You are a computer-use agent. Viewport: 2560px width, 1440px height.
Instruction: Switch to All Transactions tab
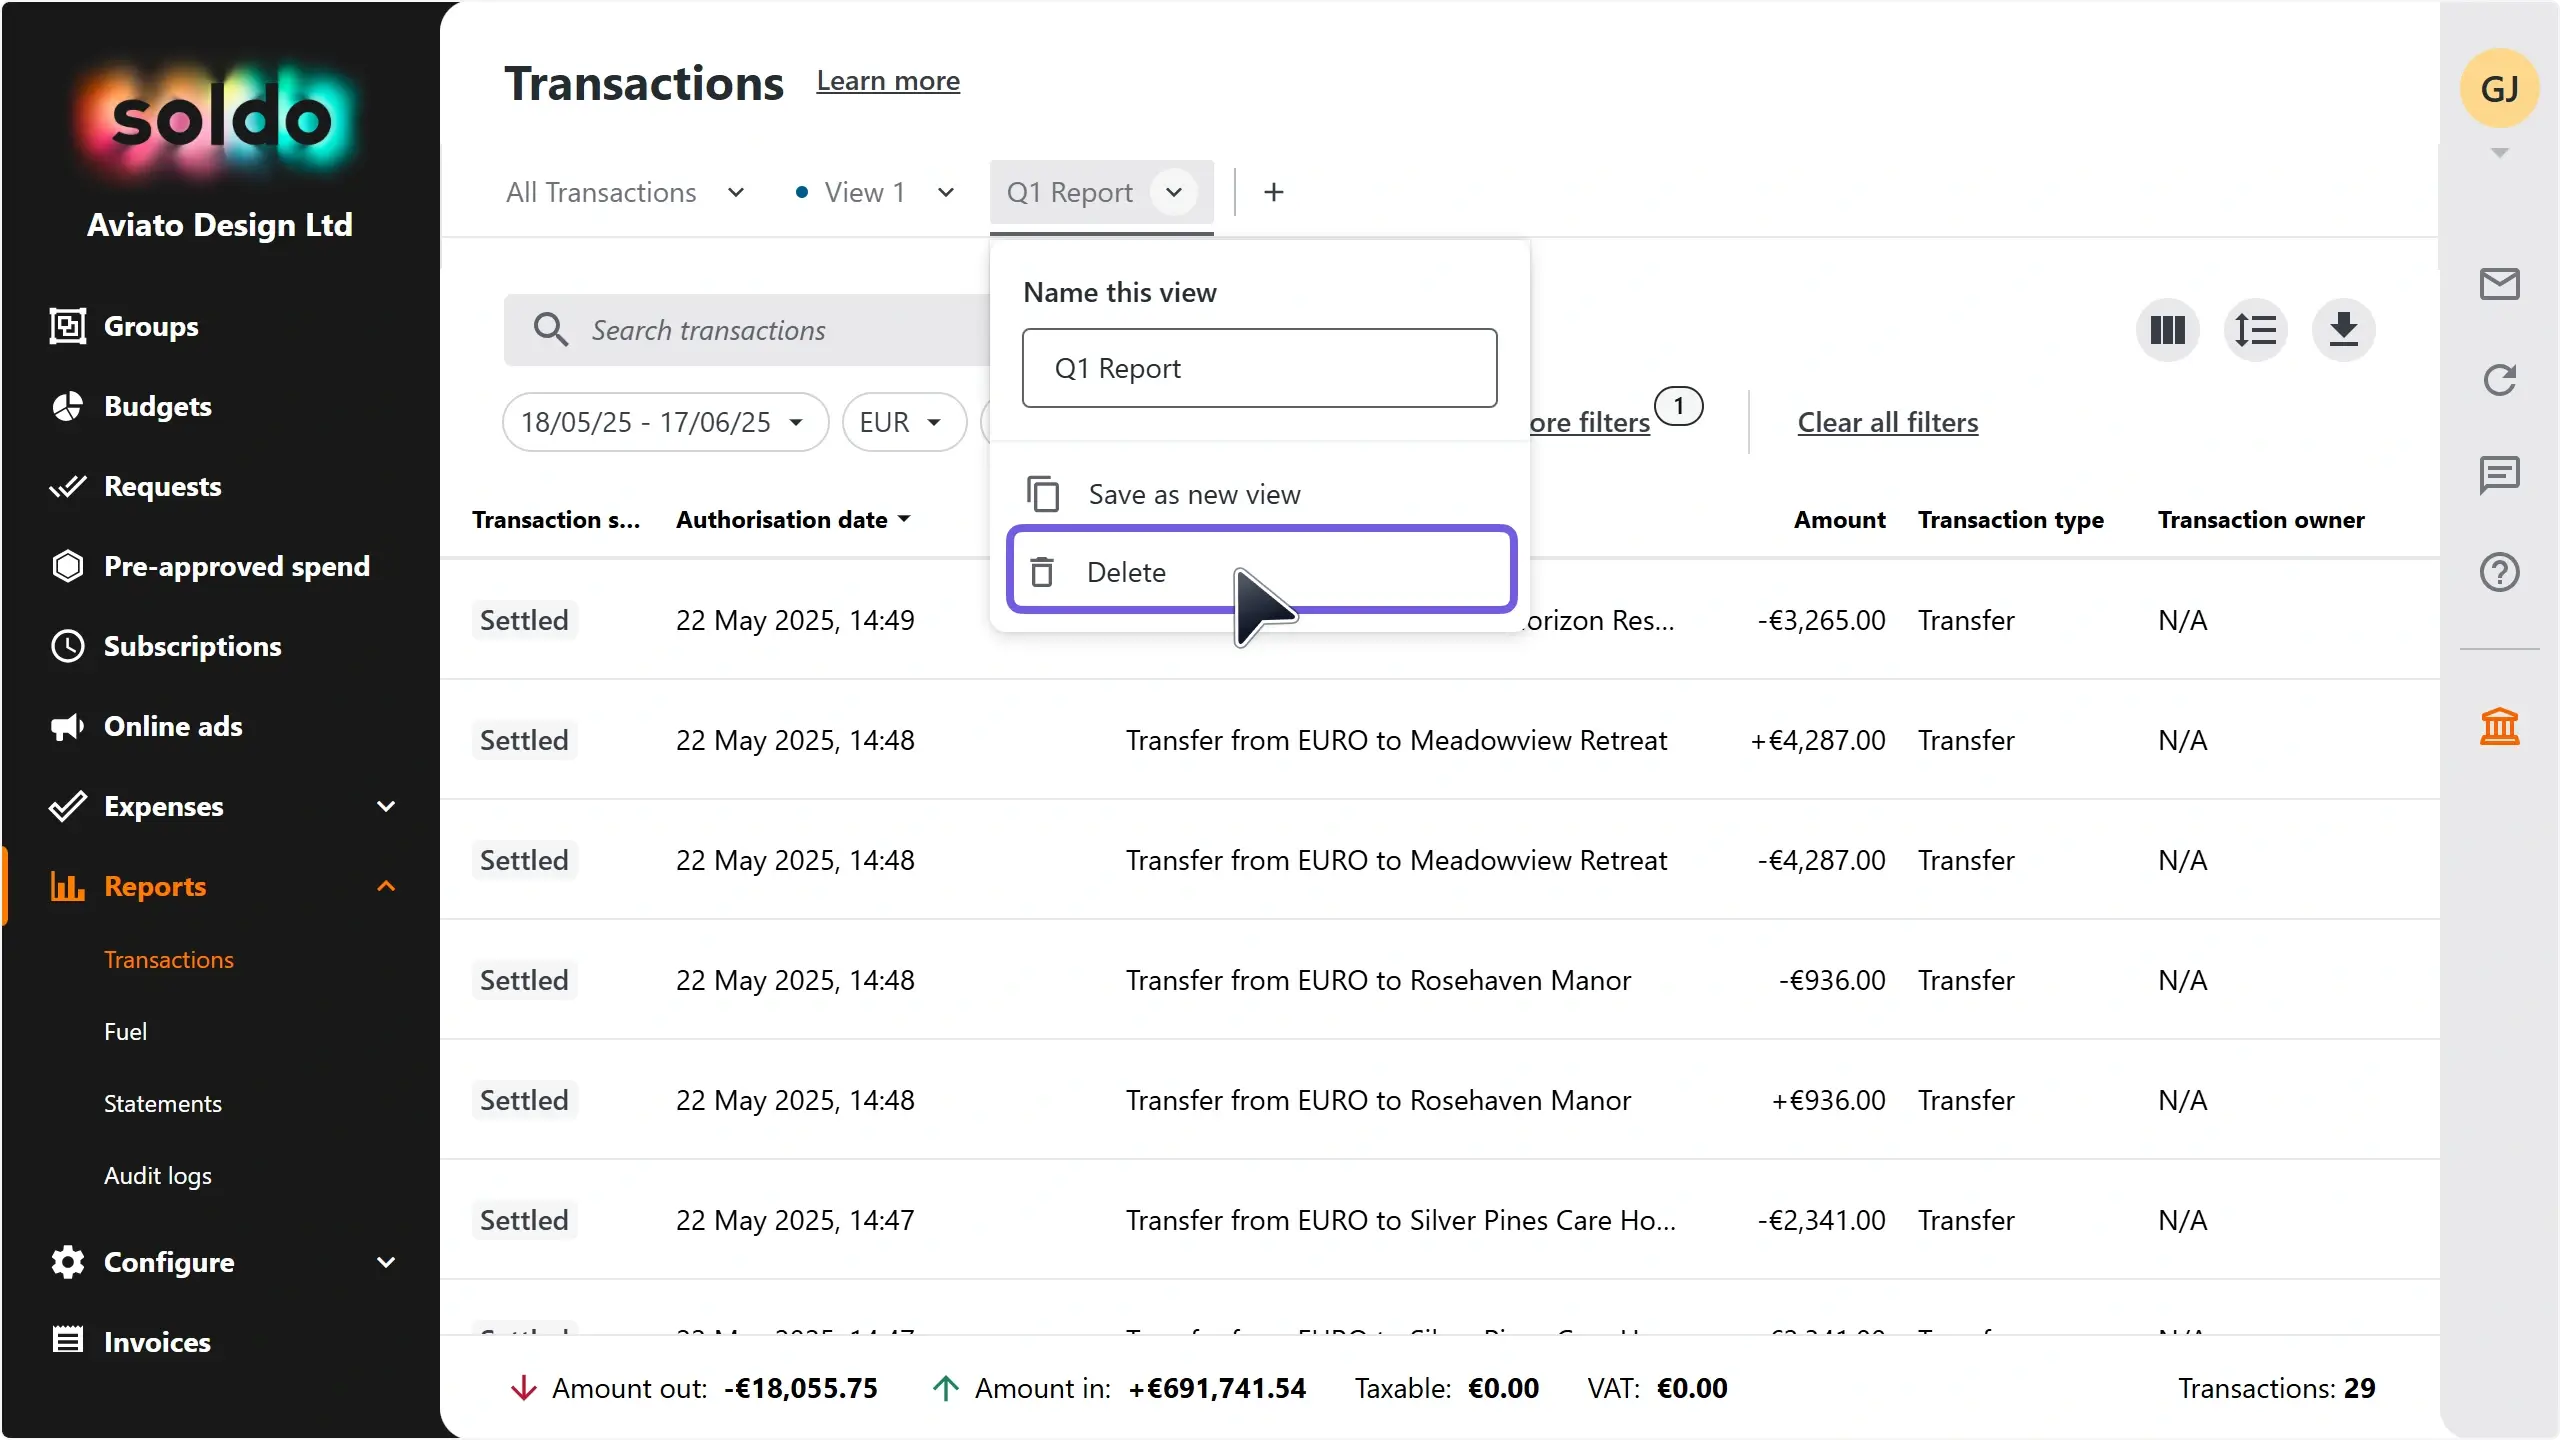(601, 192)
